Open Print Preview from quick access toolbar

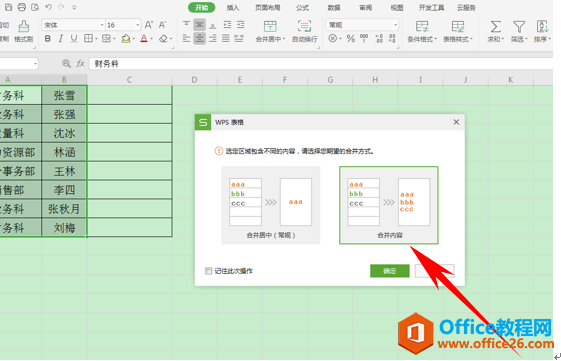click(x=35, y=7)
